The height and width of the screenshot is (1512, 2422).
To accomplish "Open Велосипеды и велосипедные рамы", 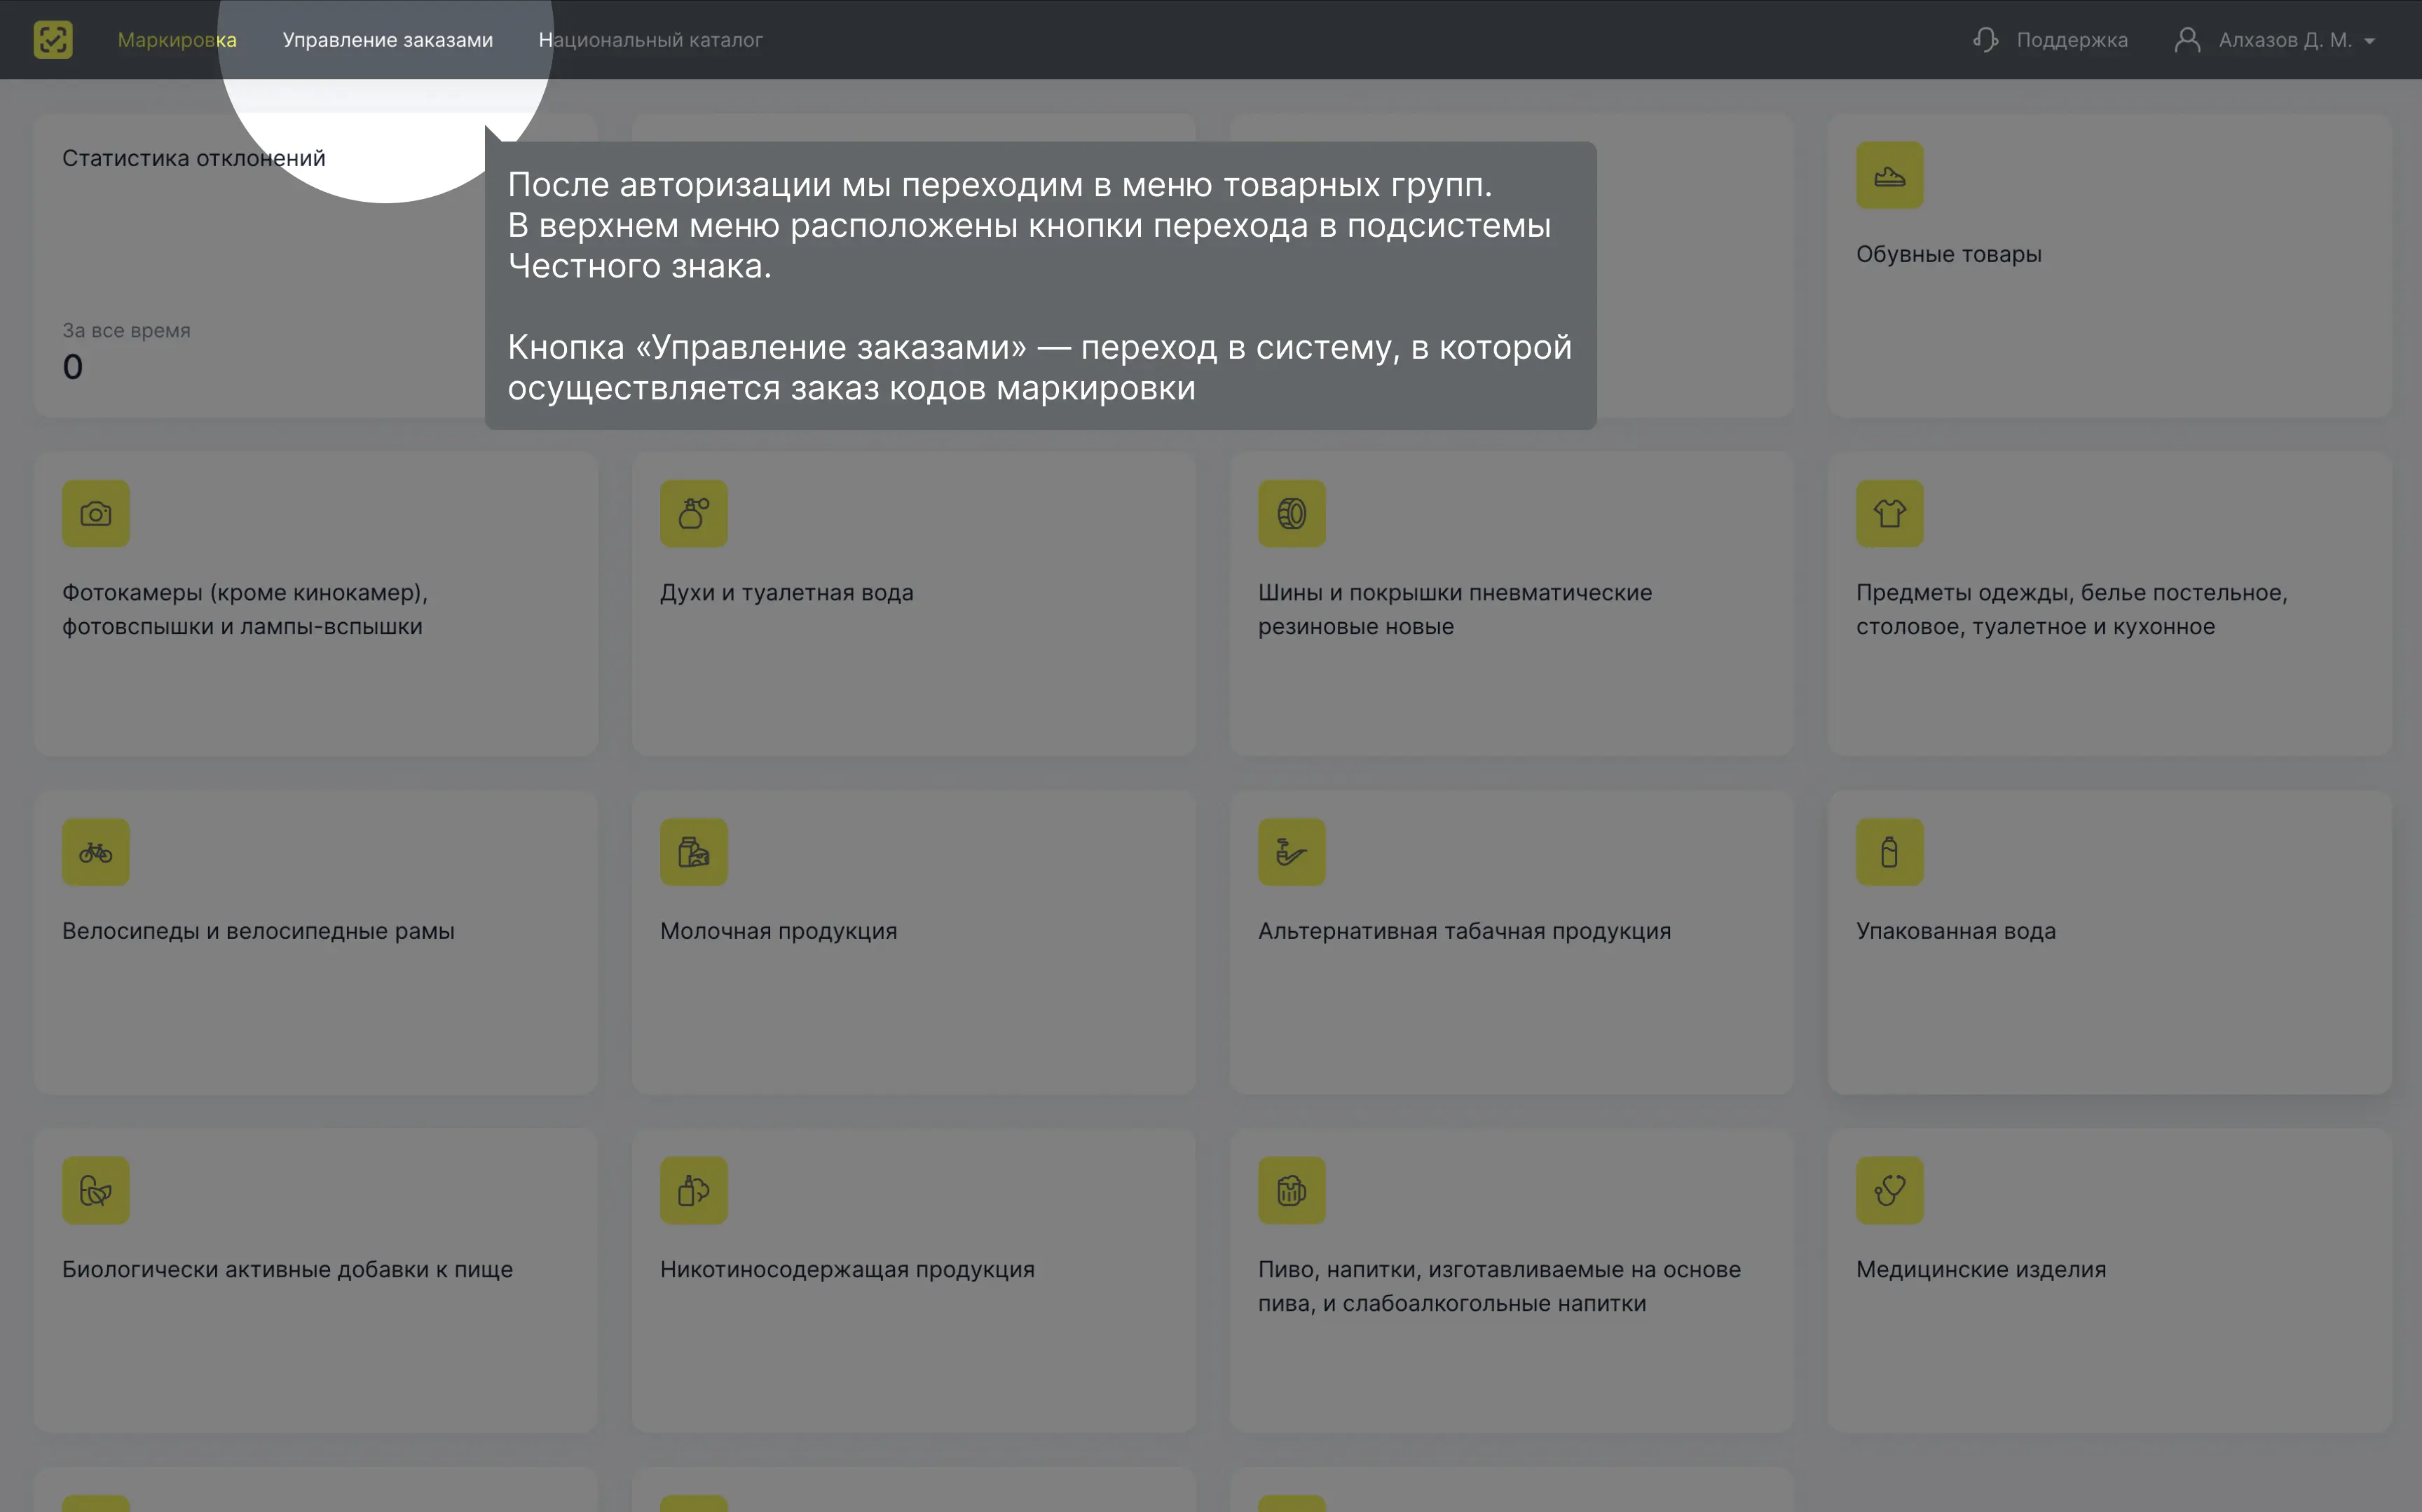I will tap(258, 931).
